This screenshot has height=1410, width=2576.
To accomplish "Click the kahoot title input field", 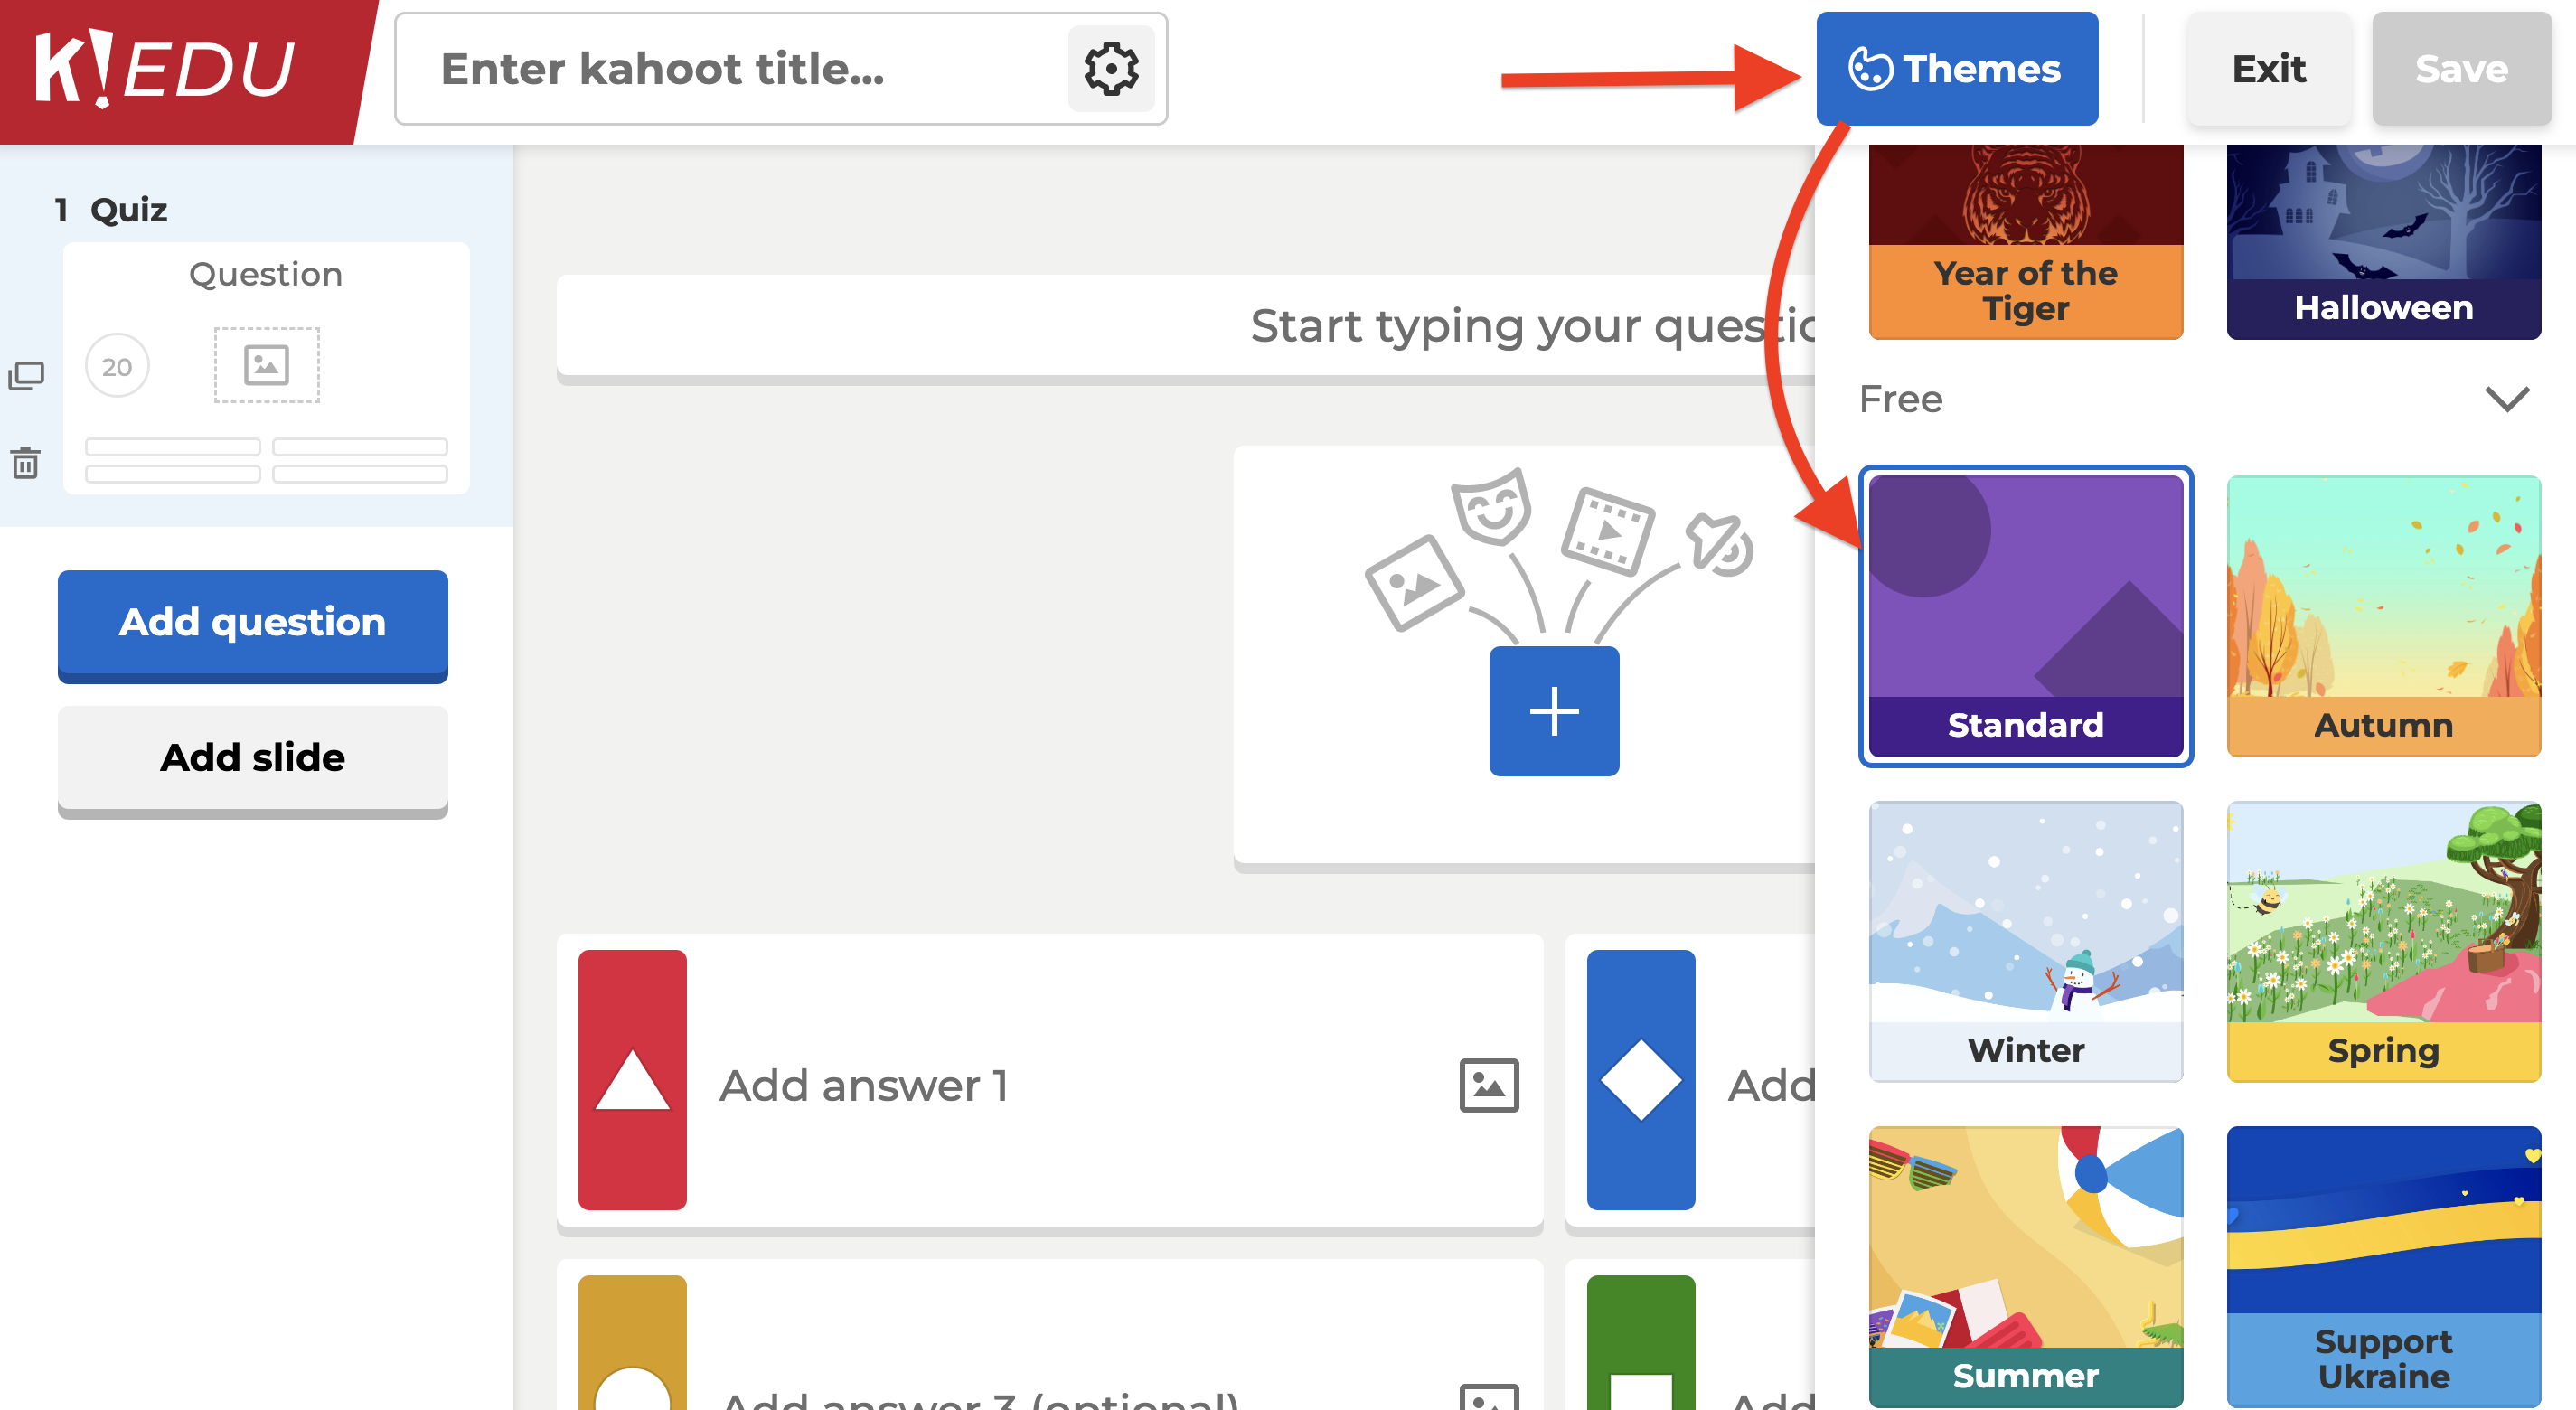I will click(x=730, y=69).
